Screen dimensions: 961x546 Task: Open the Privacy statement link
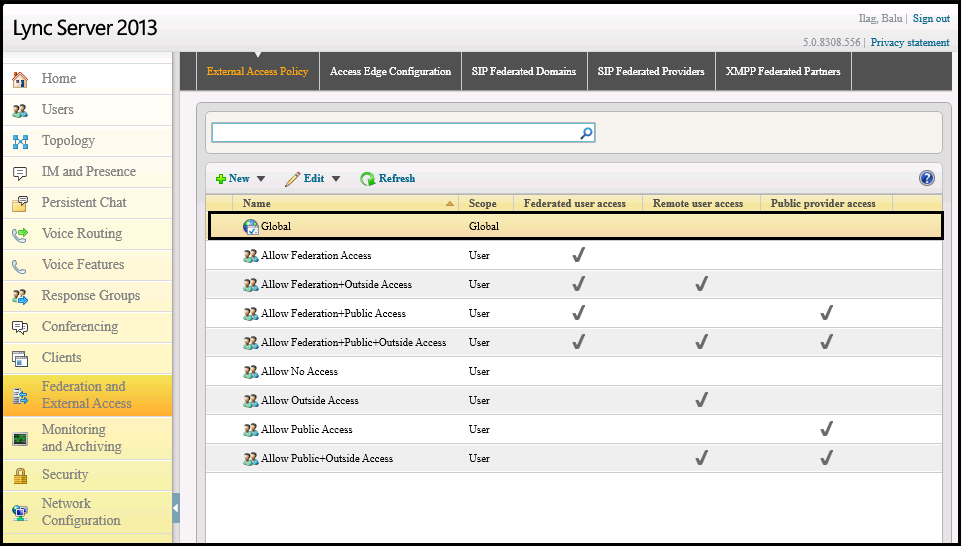tap(910, 42)
